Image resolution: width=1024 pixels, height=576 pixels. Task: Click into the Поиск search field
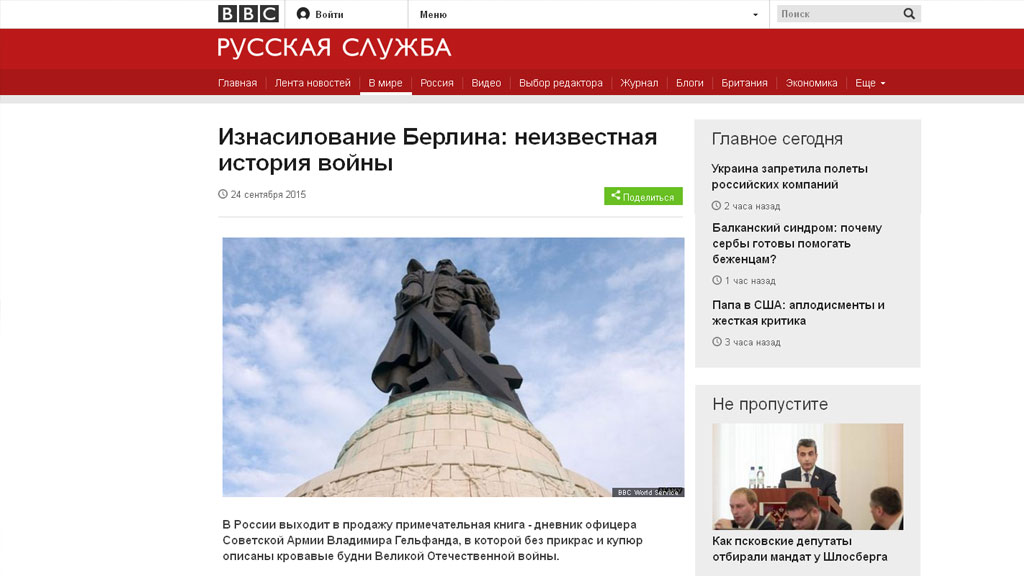point(840,14)
